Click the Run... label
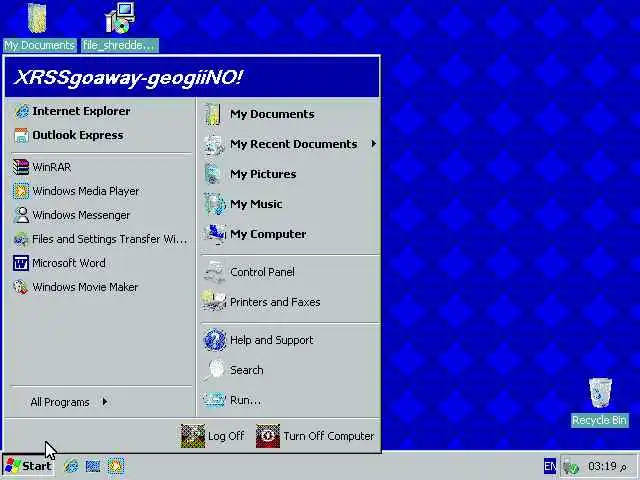The width and height of the screenshot is (640, 480). click(x=245, y=400)
